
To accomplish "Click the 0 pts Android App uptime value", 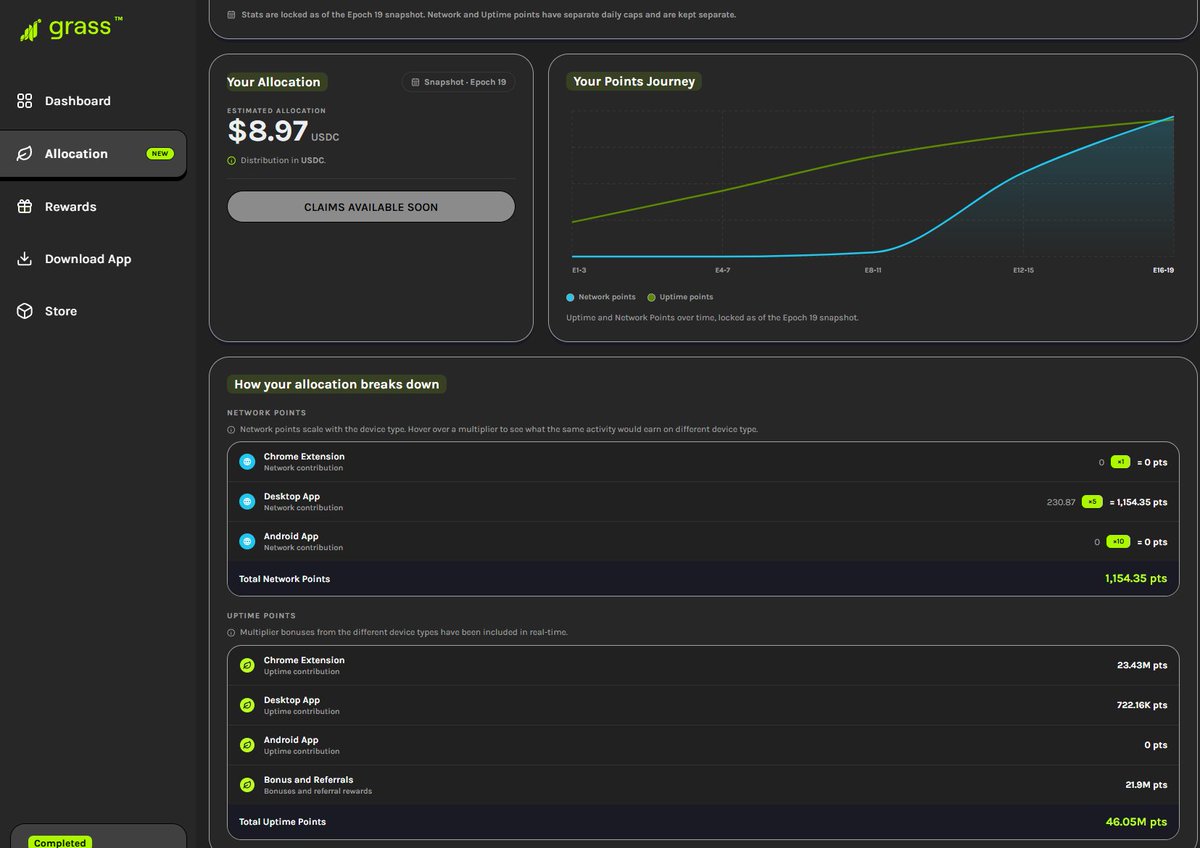I will (x=1156, y=745).
